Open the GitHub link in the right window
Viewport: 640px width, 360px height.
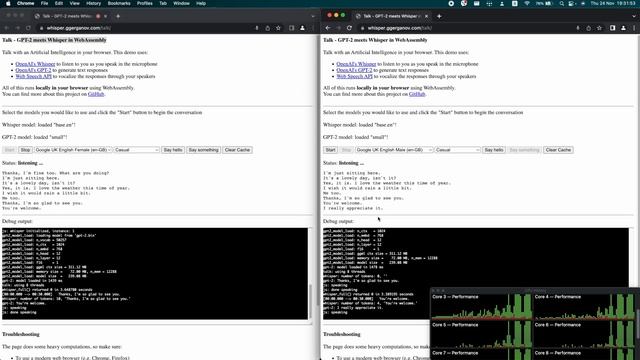(x=417, y=94)
